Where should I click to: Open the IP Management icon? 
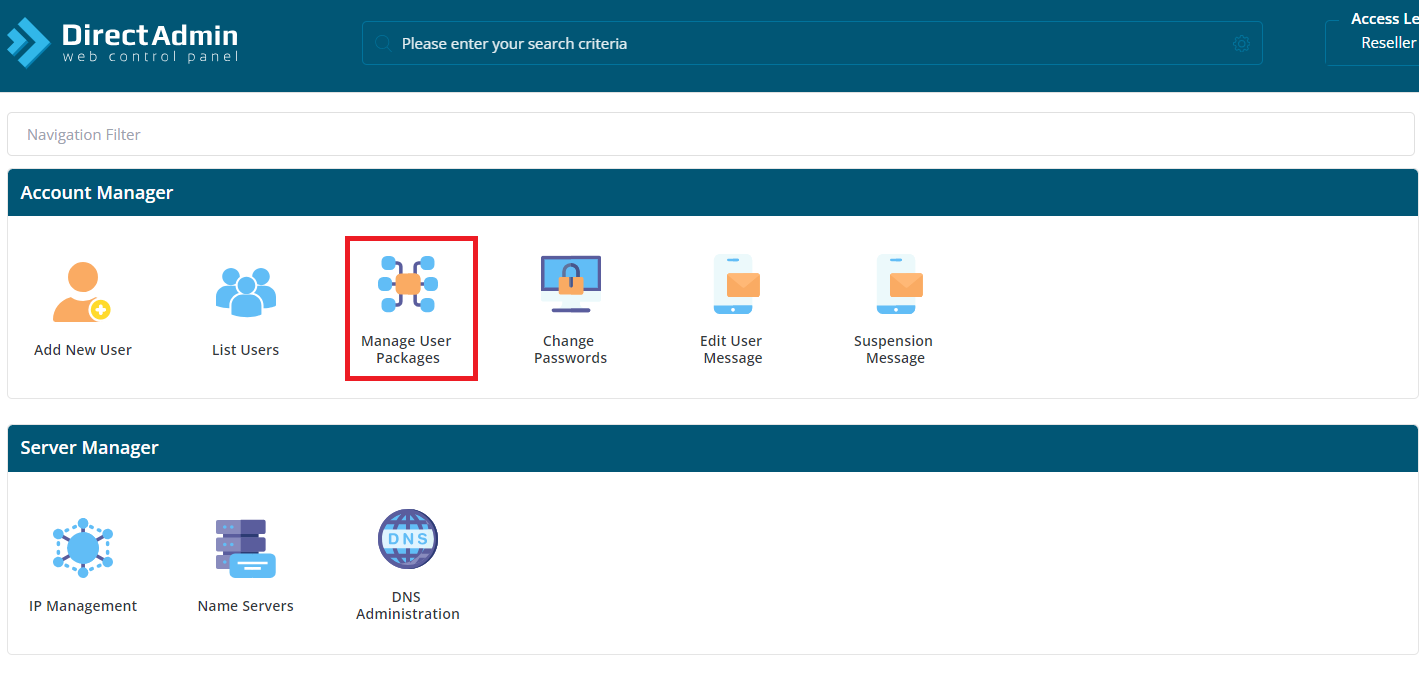pos(83,547)
